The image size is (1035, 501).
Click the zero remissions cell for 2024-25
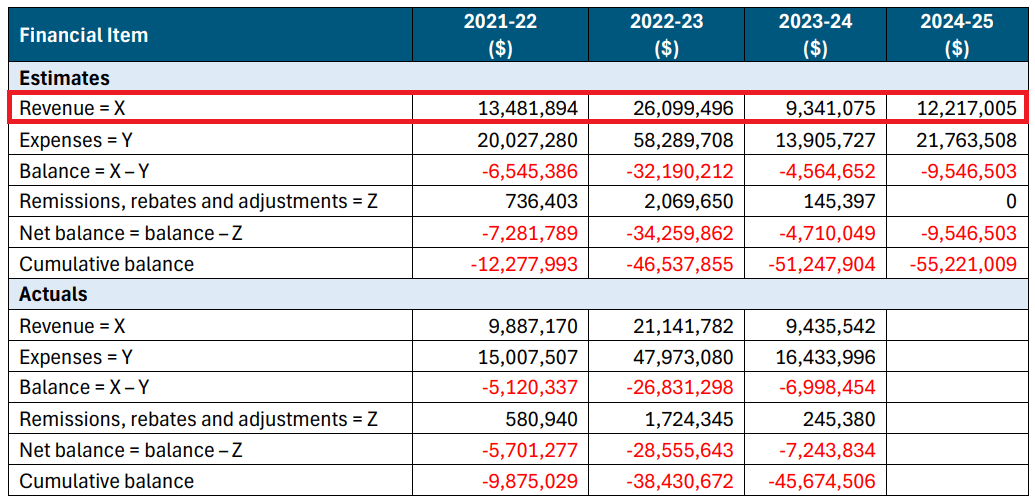point(1010,202)
